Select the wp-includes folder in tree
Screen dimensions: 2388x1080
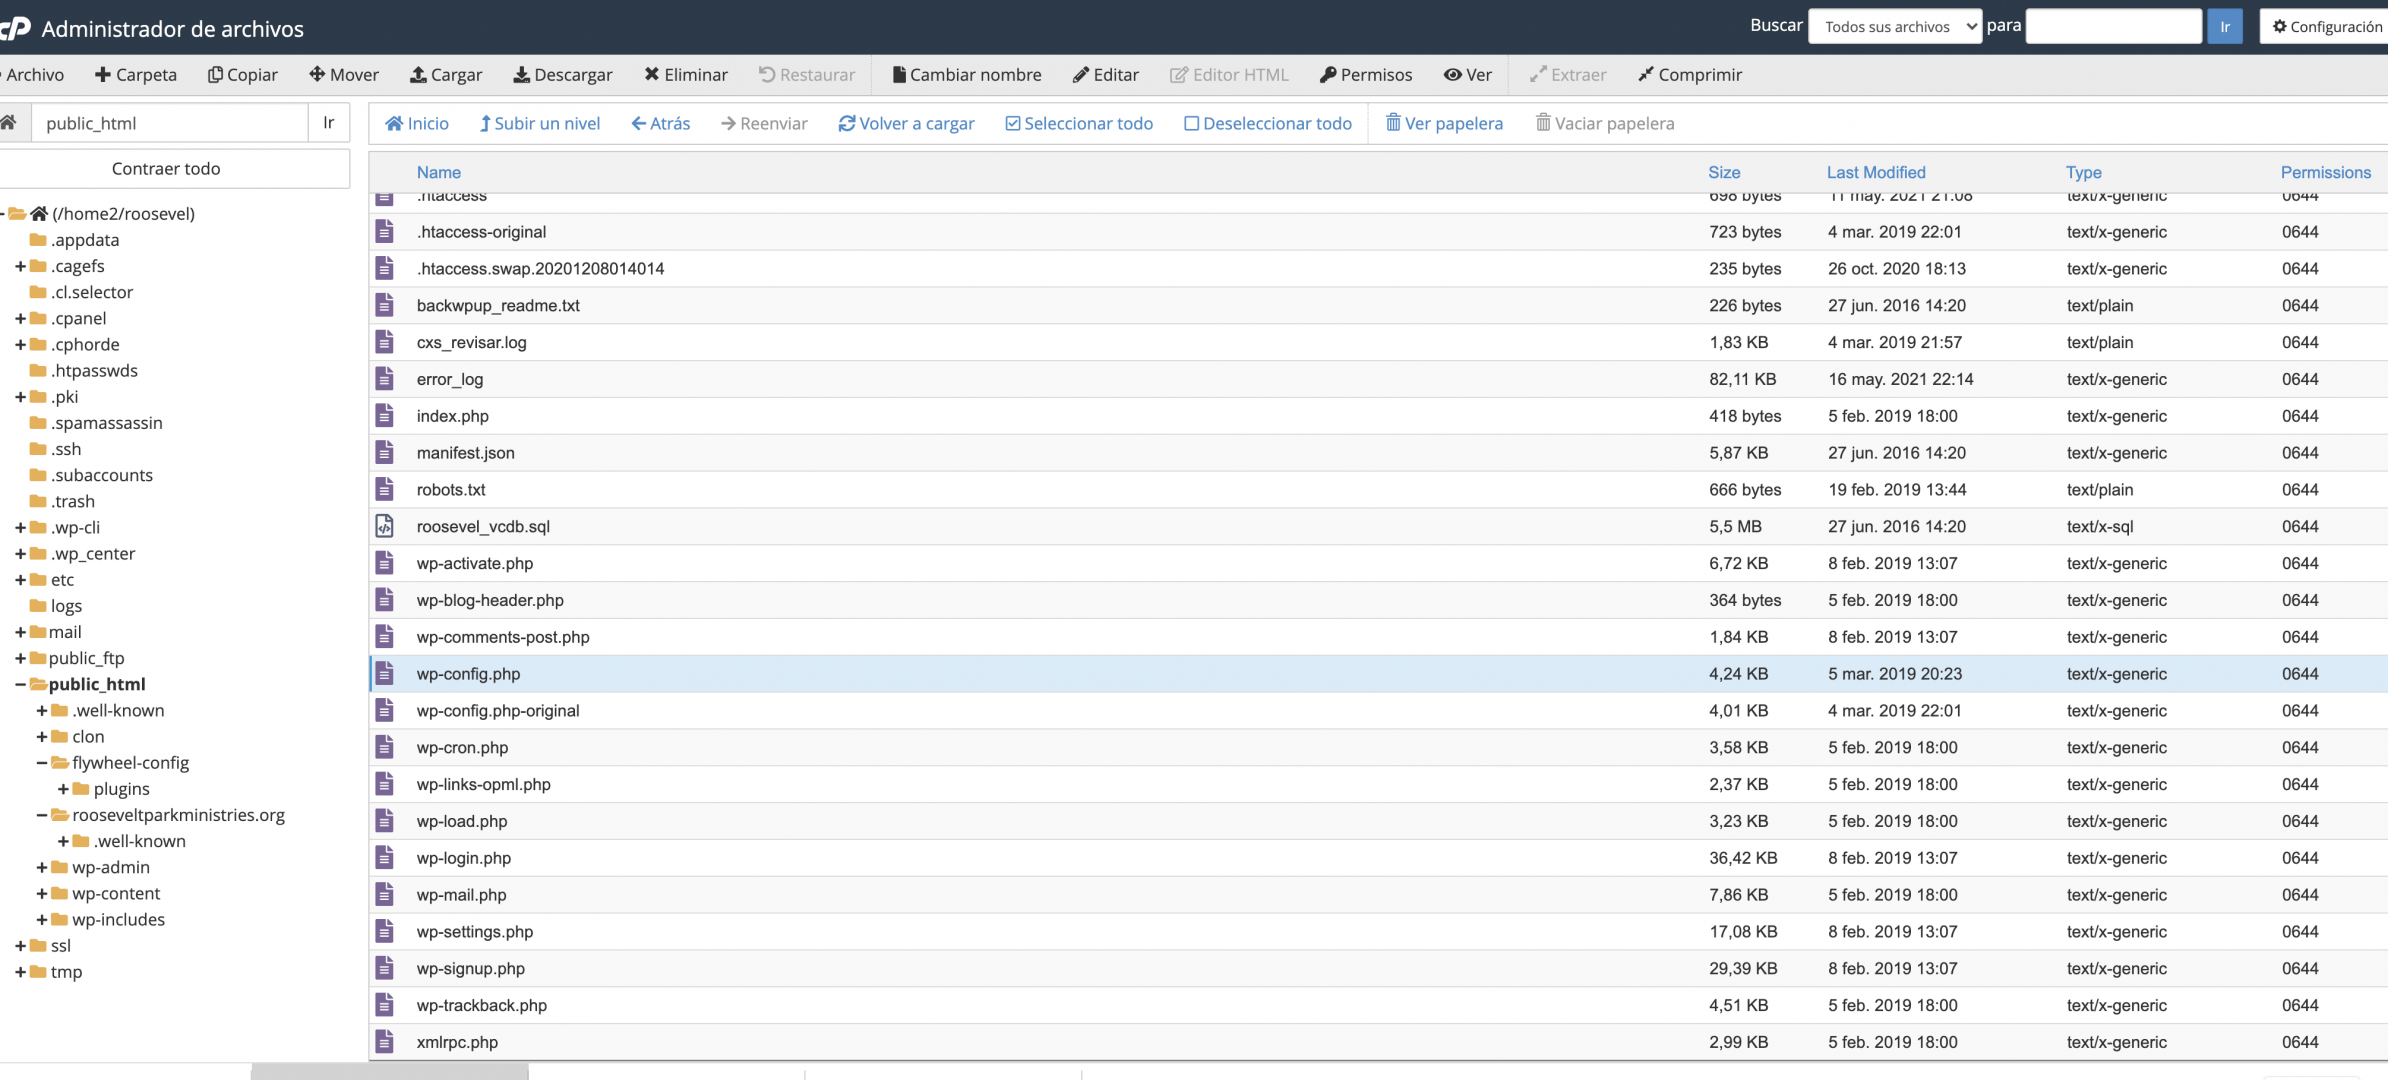(118, 919)
